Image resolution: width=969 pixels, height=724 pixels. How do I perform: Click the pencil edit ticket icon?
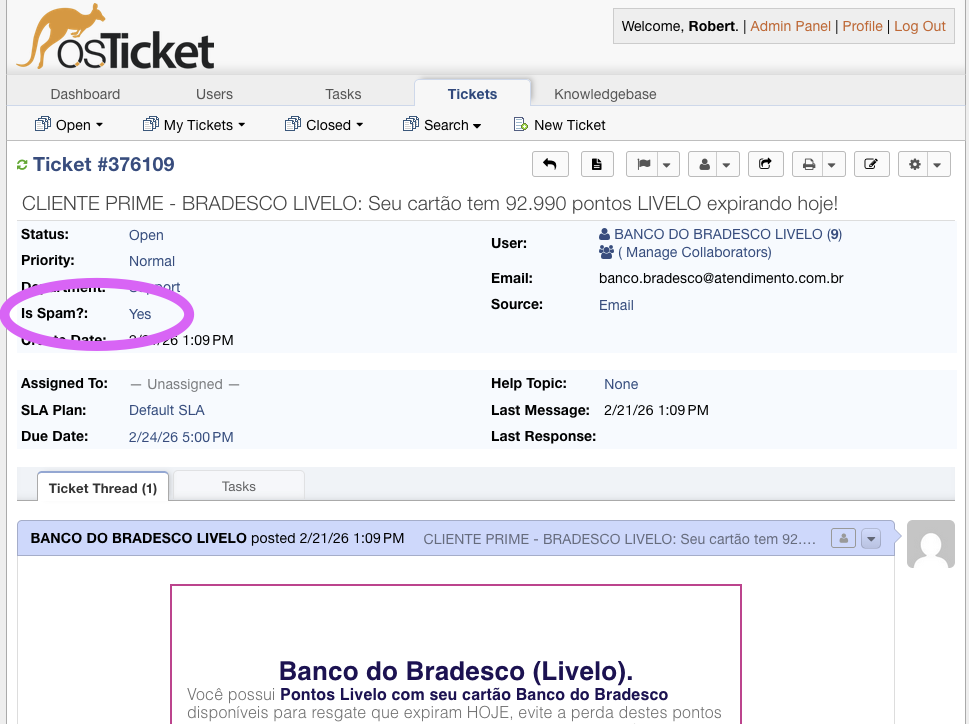click(x=871, y=164)
